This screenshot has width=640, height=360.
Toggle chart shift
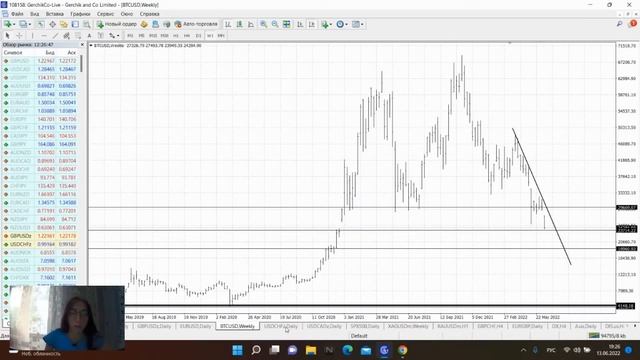(x=312, y=24)
